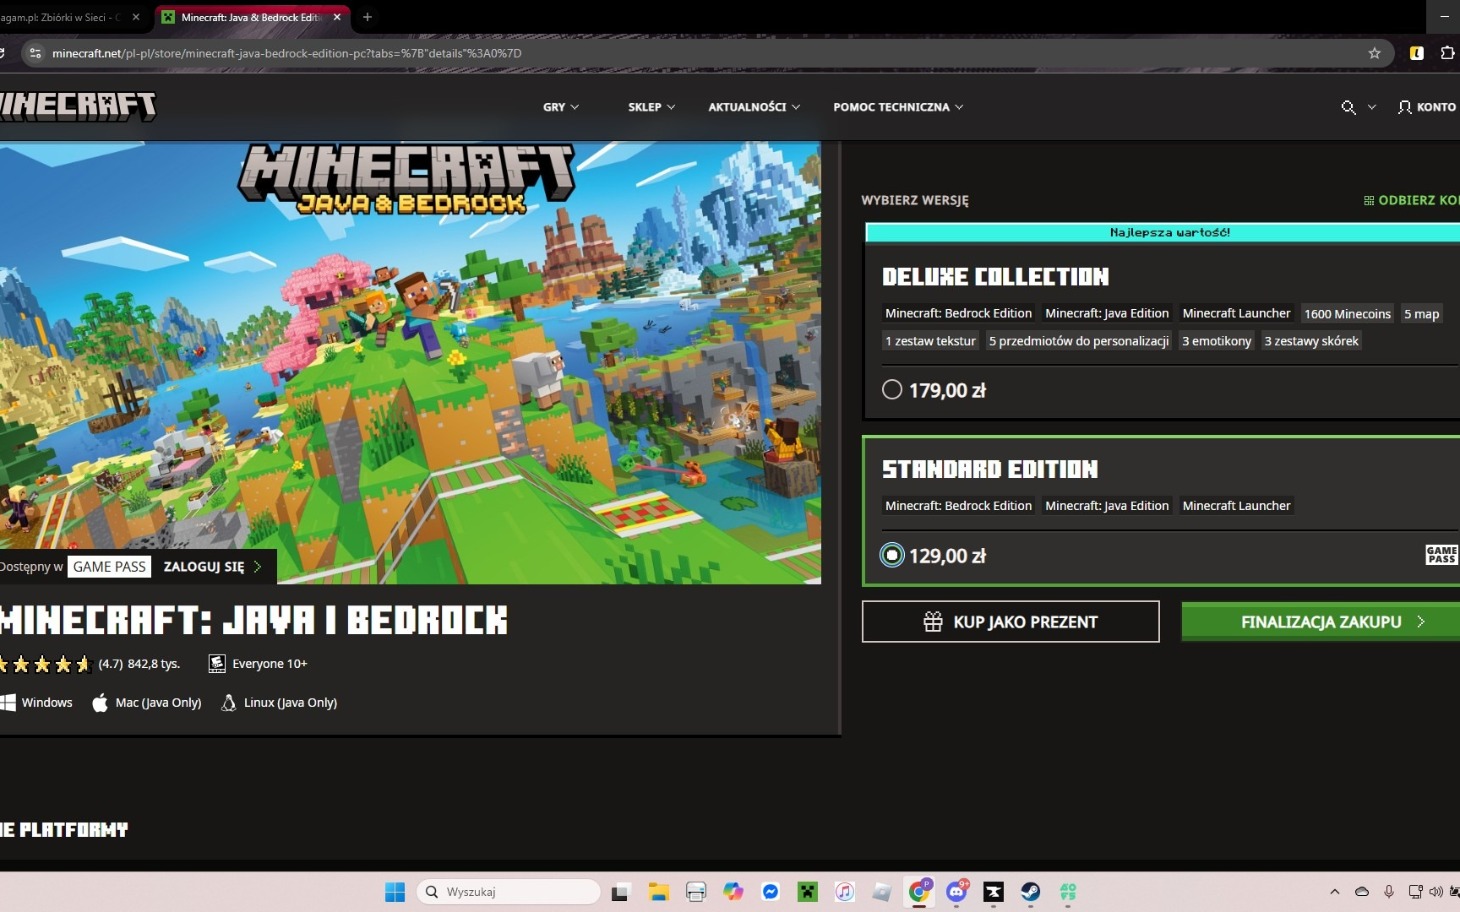This screenshot has width=1460, height=912.
Task: Click KUP JAKO PREZENT button
Action: [x=1010, y=622]
